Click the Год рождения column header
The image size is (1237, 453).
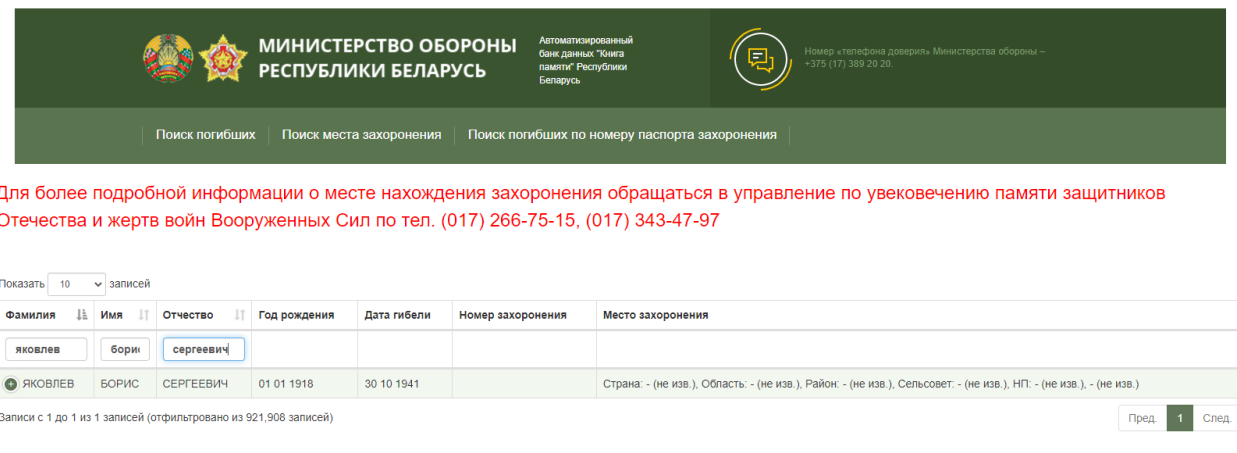(296, 315)
